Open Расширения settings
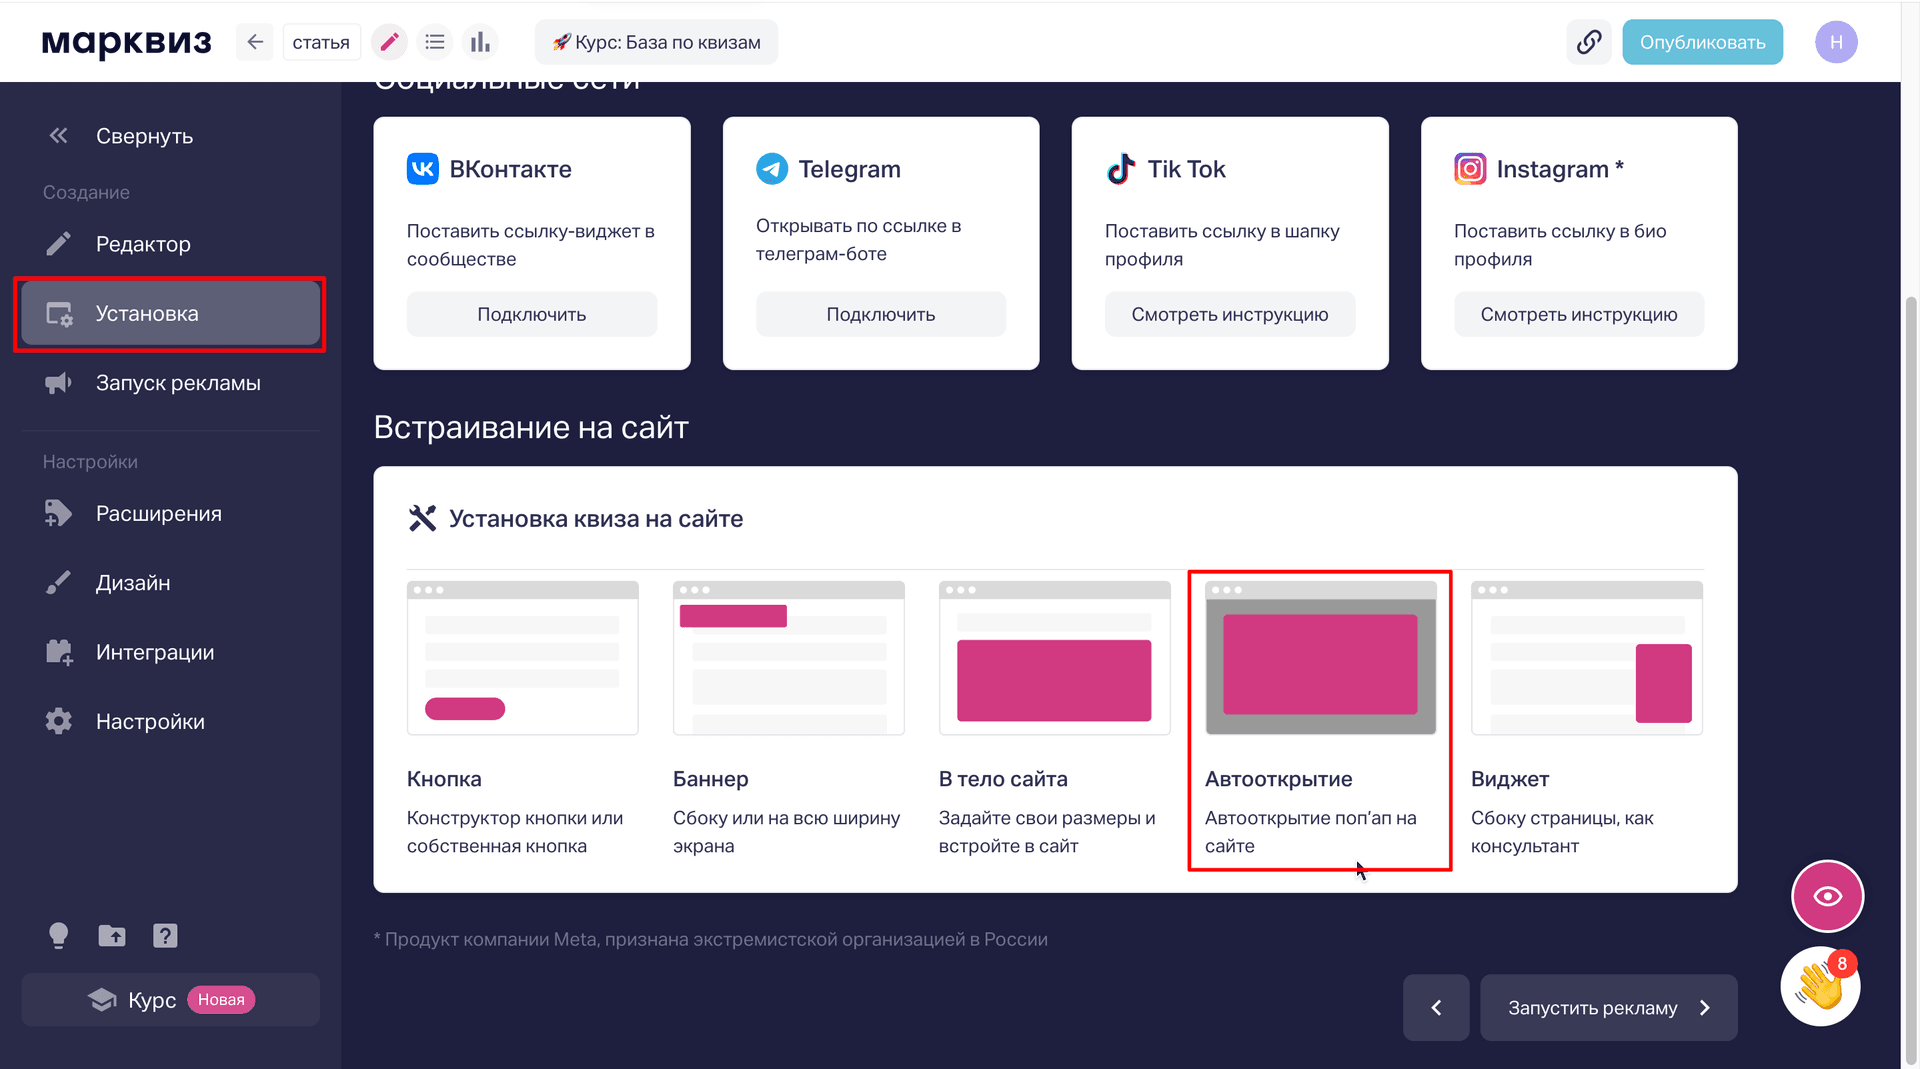Screen dimensions: 1920x1069 170,513
